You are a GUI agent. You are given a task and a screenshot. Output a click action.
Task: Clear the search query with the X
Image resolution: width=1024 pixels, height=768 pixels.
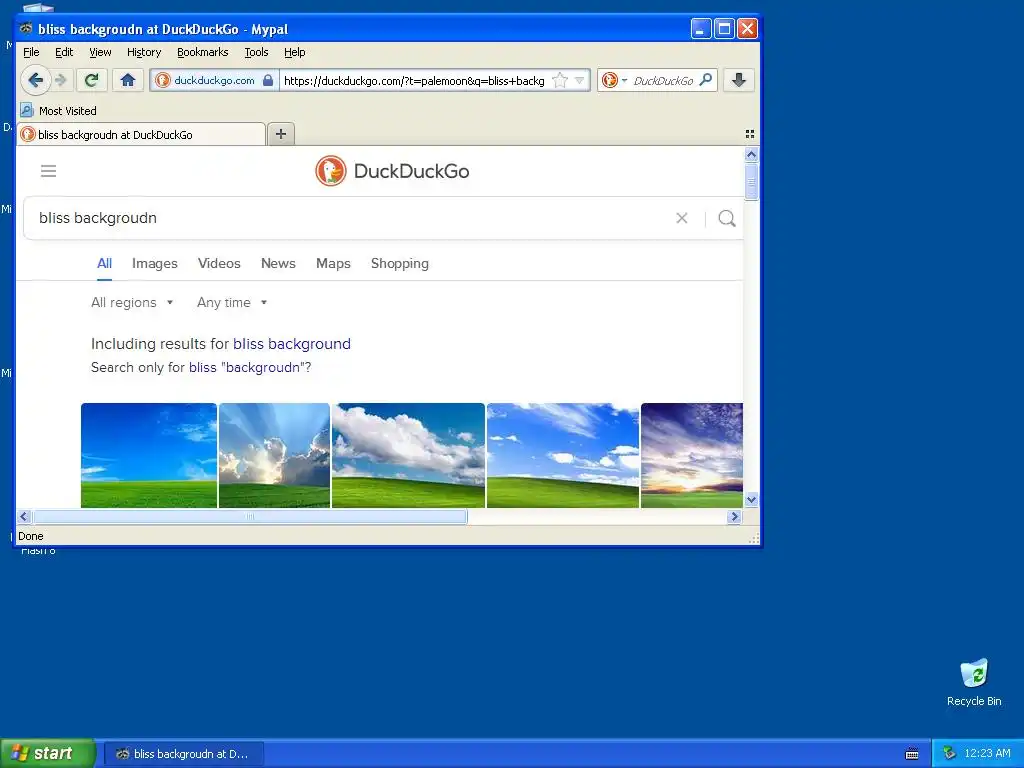coord(682,218)
